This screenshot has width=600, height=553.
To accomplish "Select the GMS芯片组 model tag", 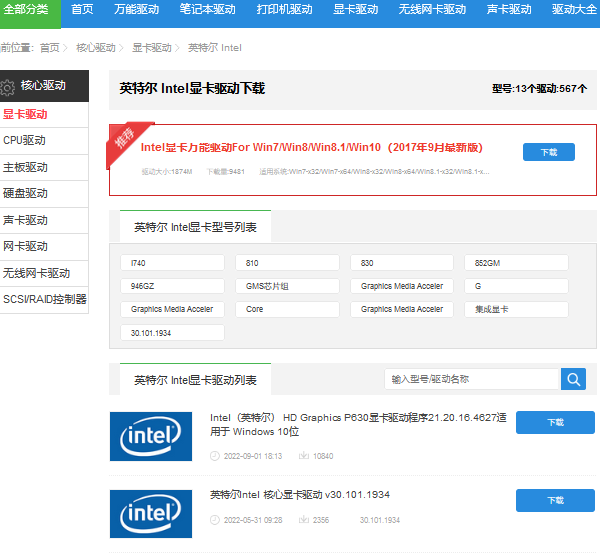I will [x=292, y=286].
